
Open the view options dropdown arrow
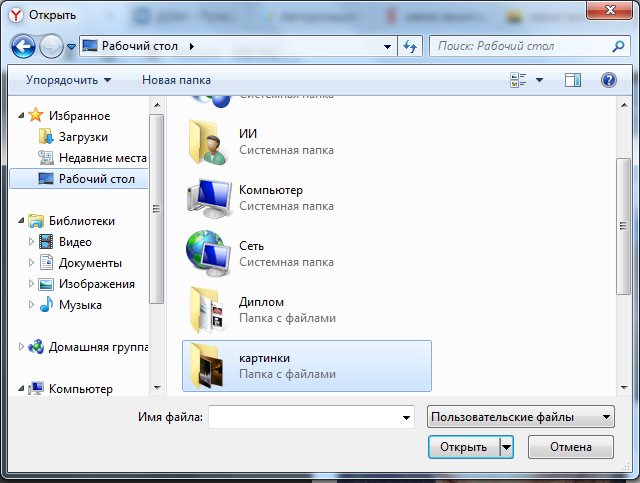tap(540, 80)
